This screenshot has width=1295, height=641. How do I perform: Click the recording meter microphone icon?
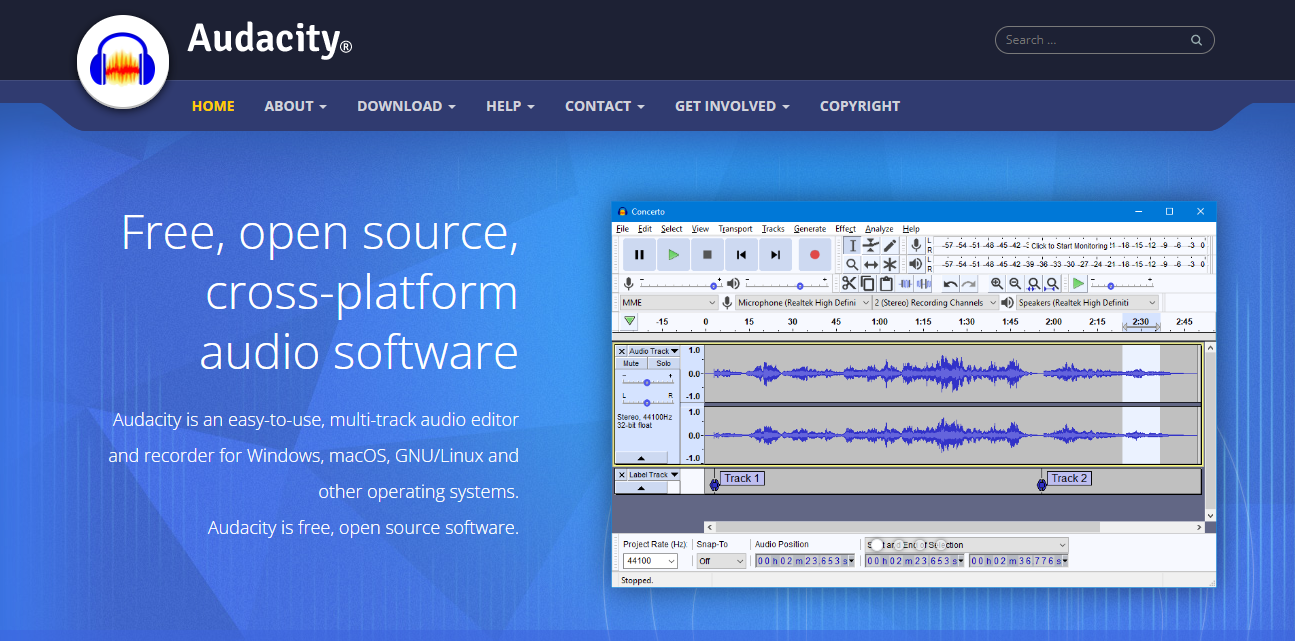916,245
